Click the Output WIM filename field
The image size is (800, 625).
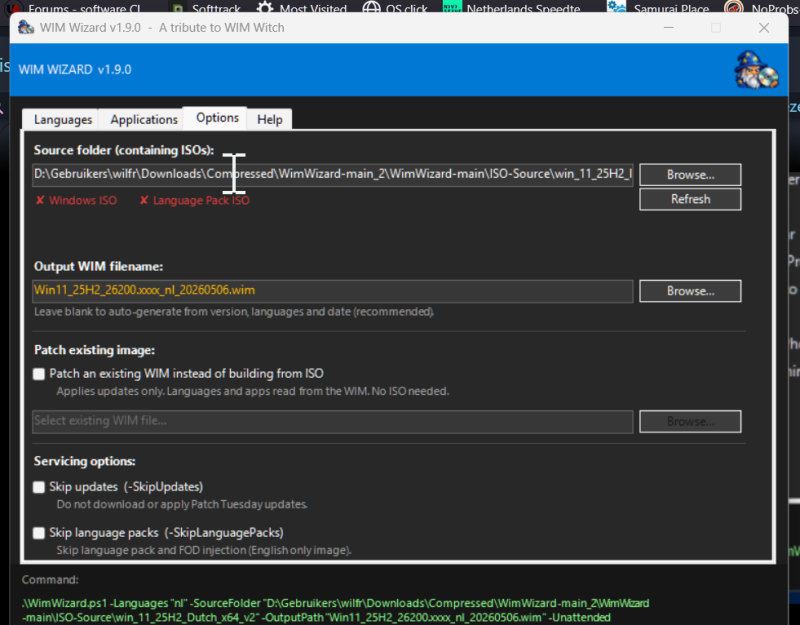click(x=333, y=291)
